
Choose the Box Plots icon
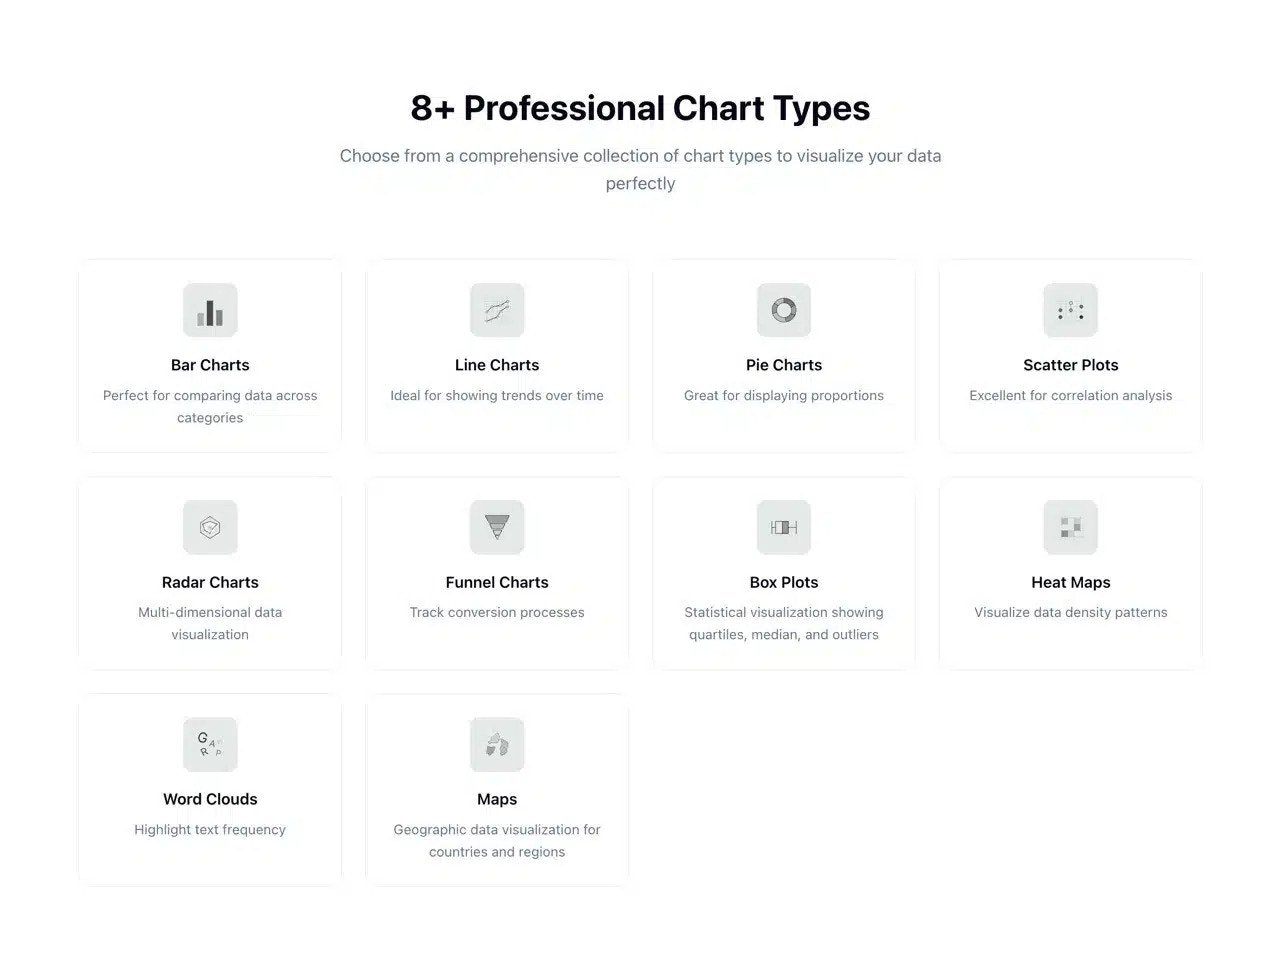click(x=784, y=527)
